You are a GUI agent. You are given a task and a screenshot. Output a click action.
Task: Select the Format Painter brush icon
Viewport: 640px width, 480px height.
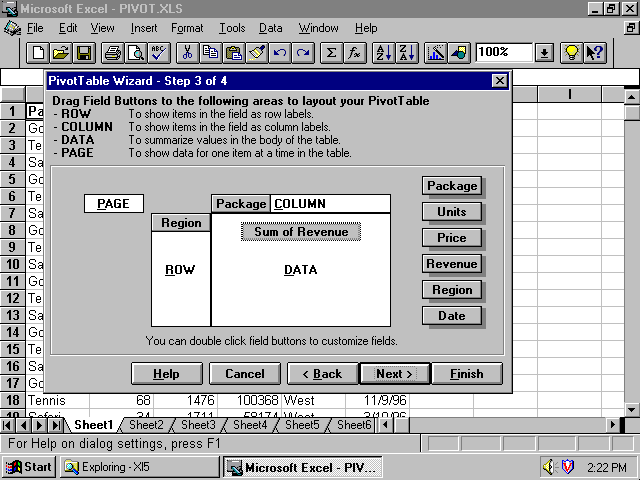pyautogui.click(x=257, y=53)
